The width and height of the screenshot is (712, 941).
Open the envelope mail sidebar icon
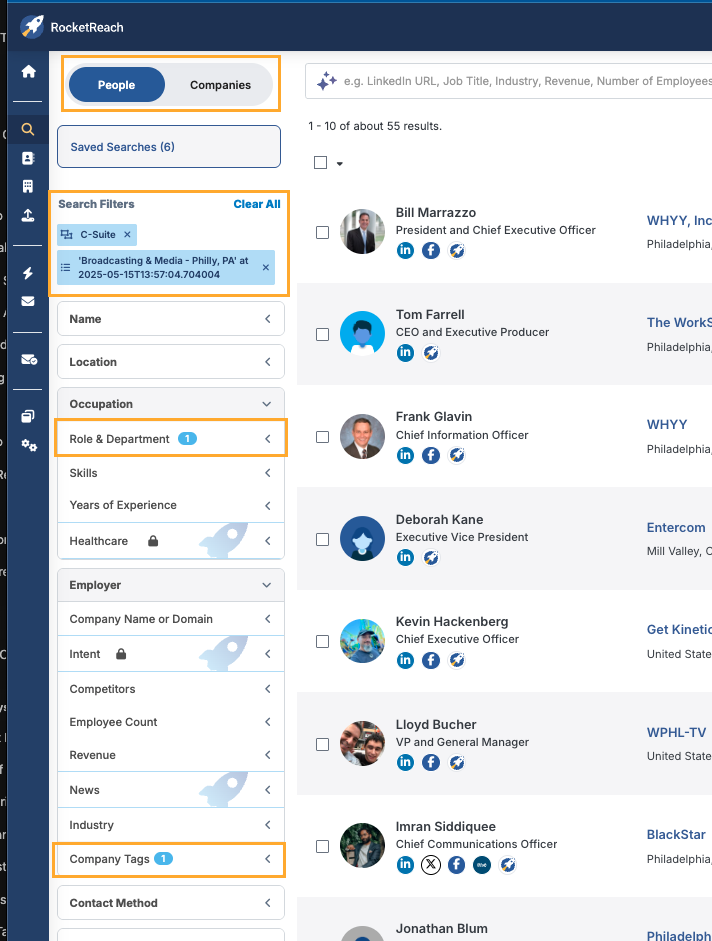click(28, 301)
